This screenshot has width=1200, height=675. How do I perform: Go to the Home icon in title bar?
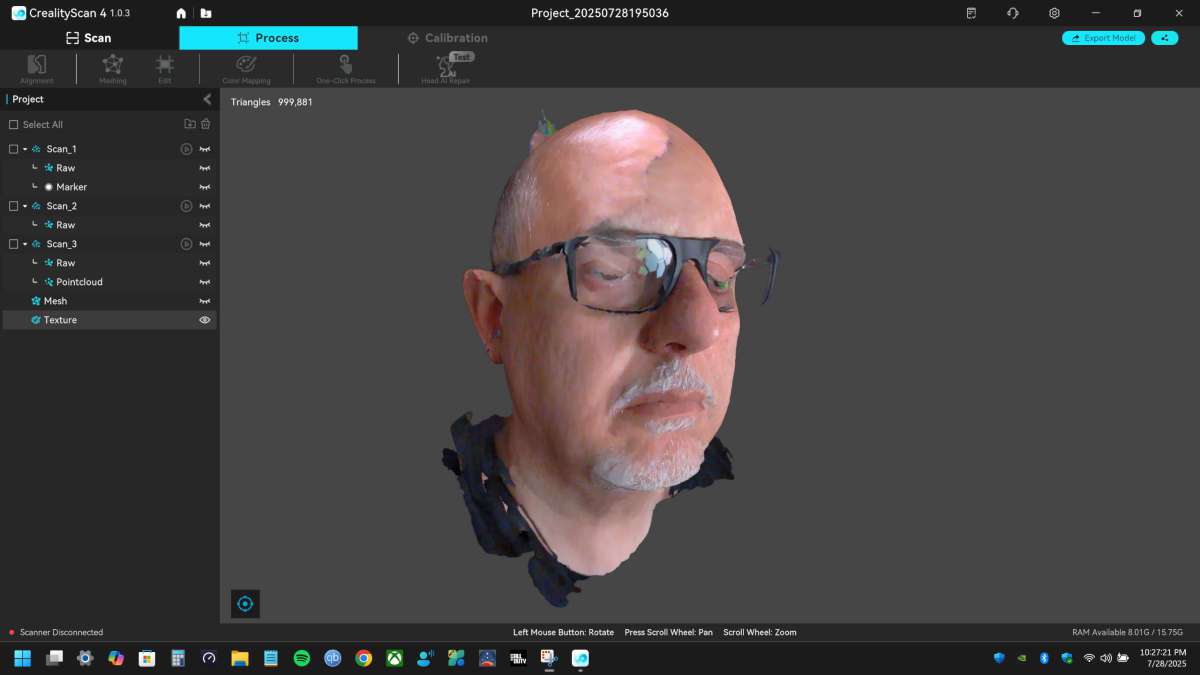[x=181, y=14]
